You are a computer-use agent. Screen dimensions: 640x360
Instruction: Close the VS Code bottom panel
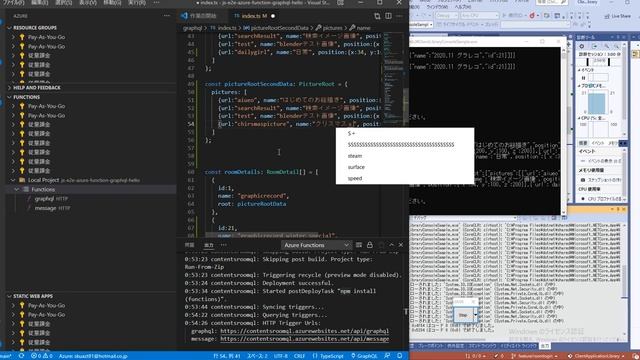pos(401,245)
